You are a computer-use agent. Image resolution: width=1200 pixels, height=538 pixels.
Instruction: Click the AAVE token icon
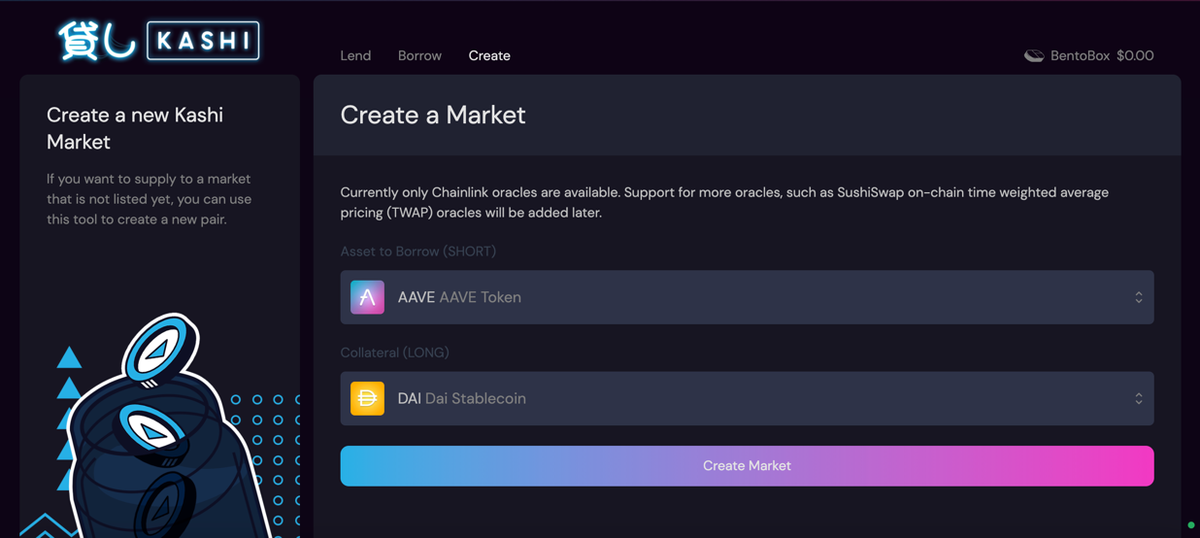tap(367, 297)
